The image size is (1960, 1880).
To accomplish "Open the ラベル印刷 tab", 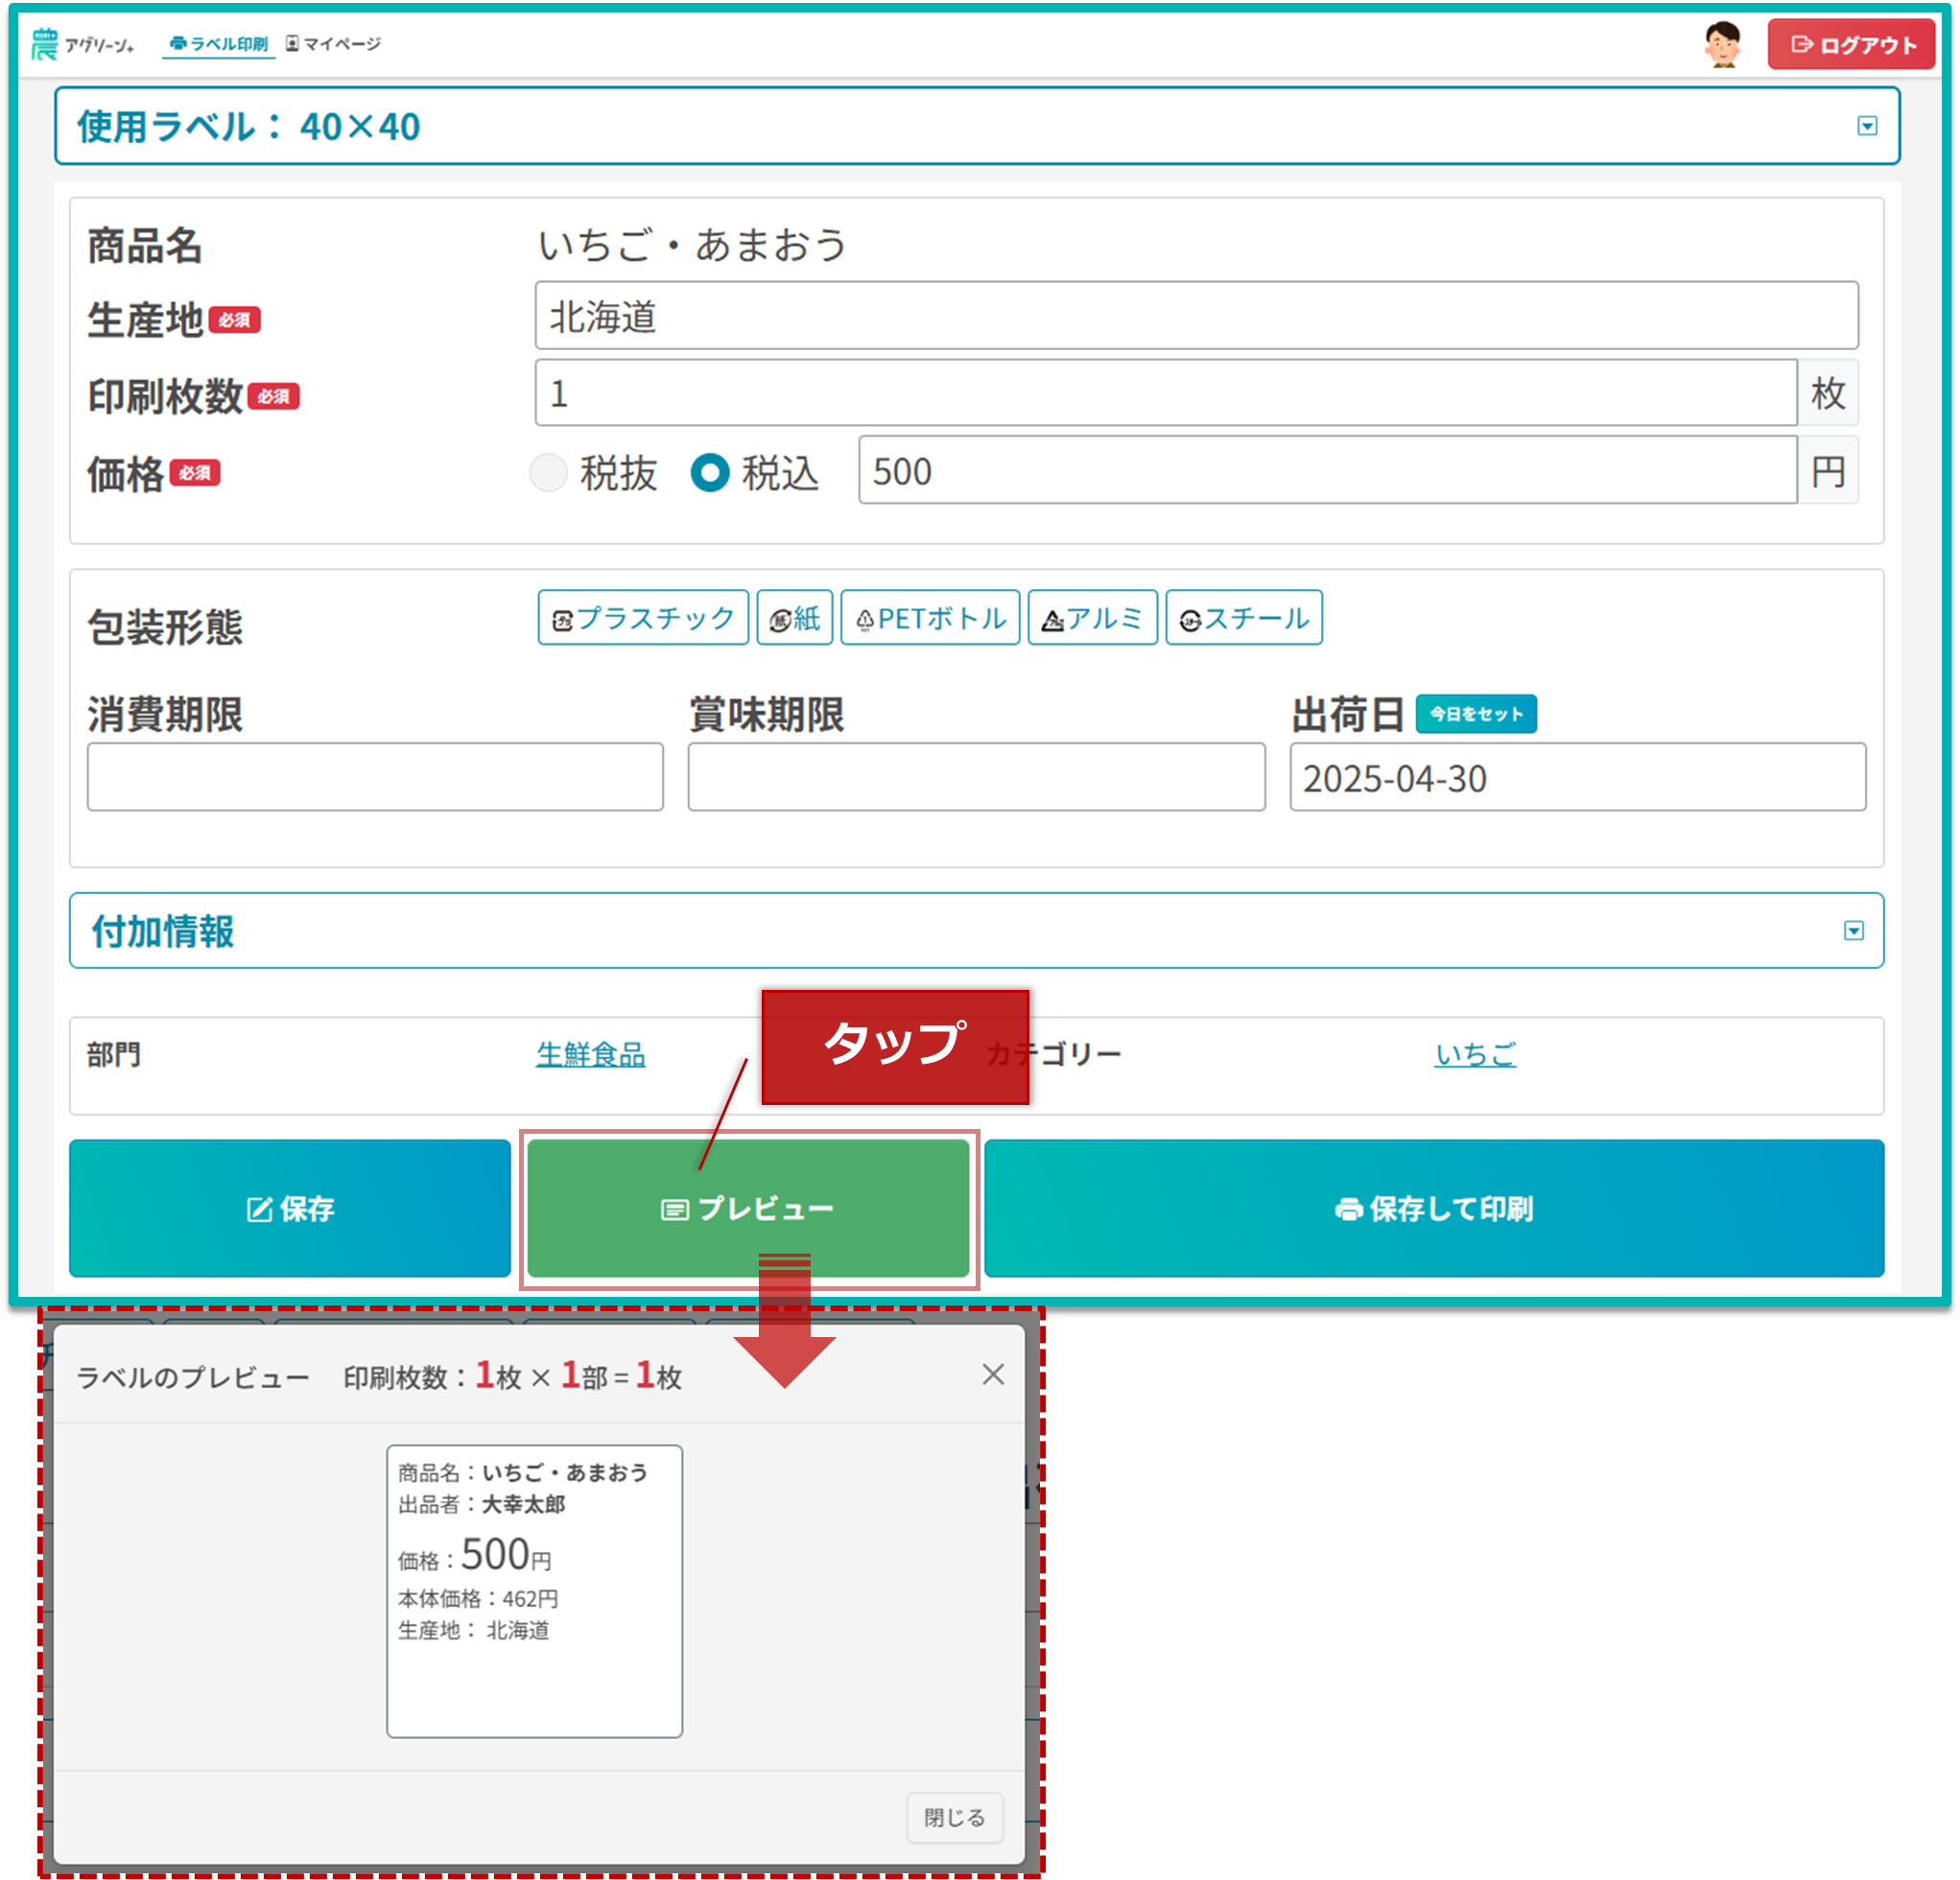I will [x=219, y=44].
